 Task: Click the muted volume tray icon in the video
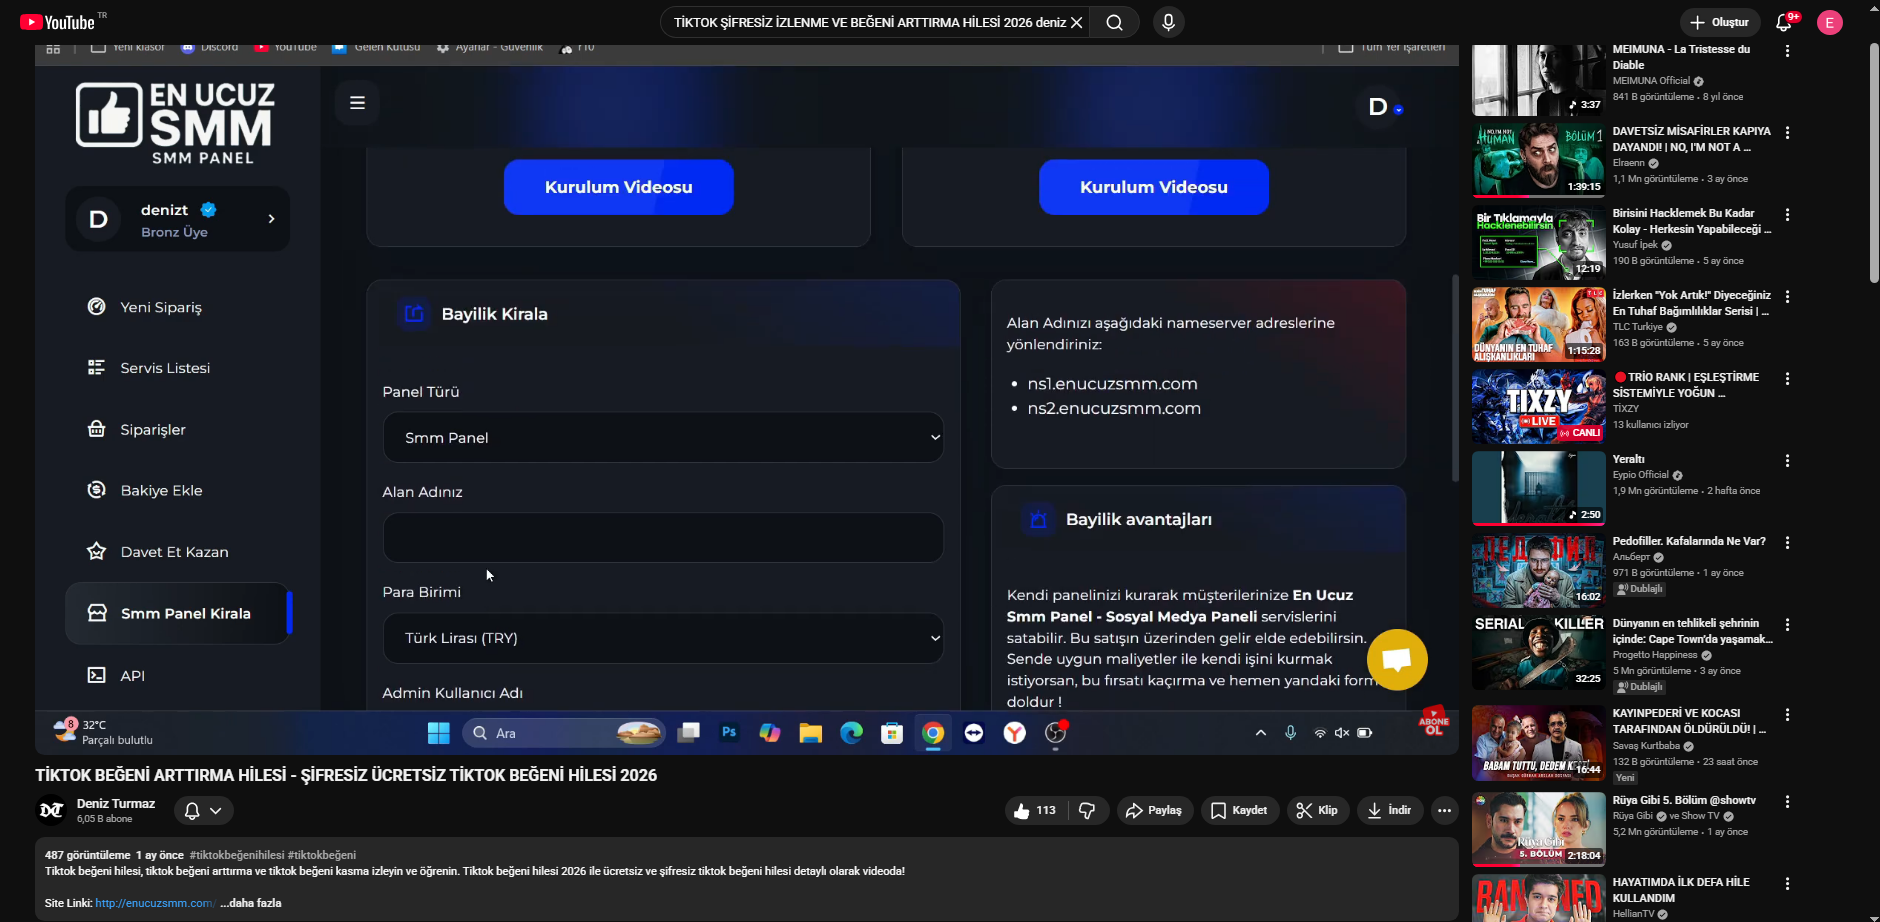pos(1342,733)
